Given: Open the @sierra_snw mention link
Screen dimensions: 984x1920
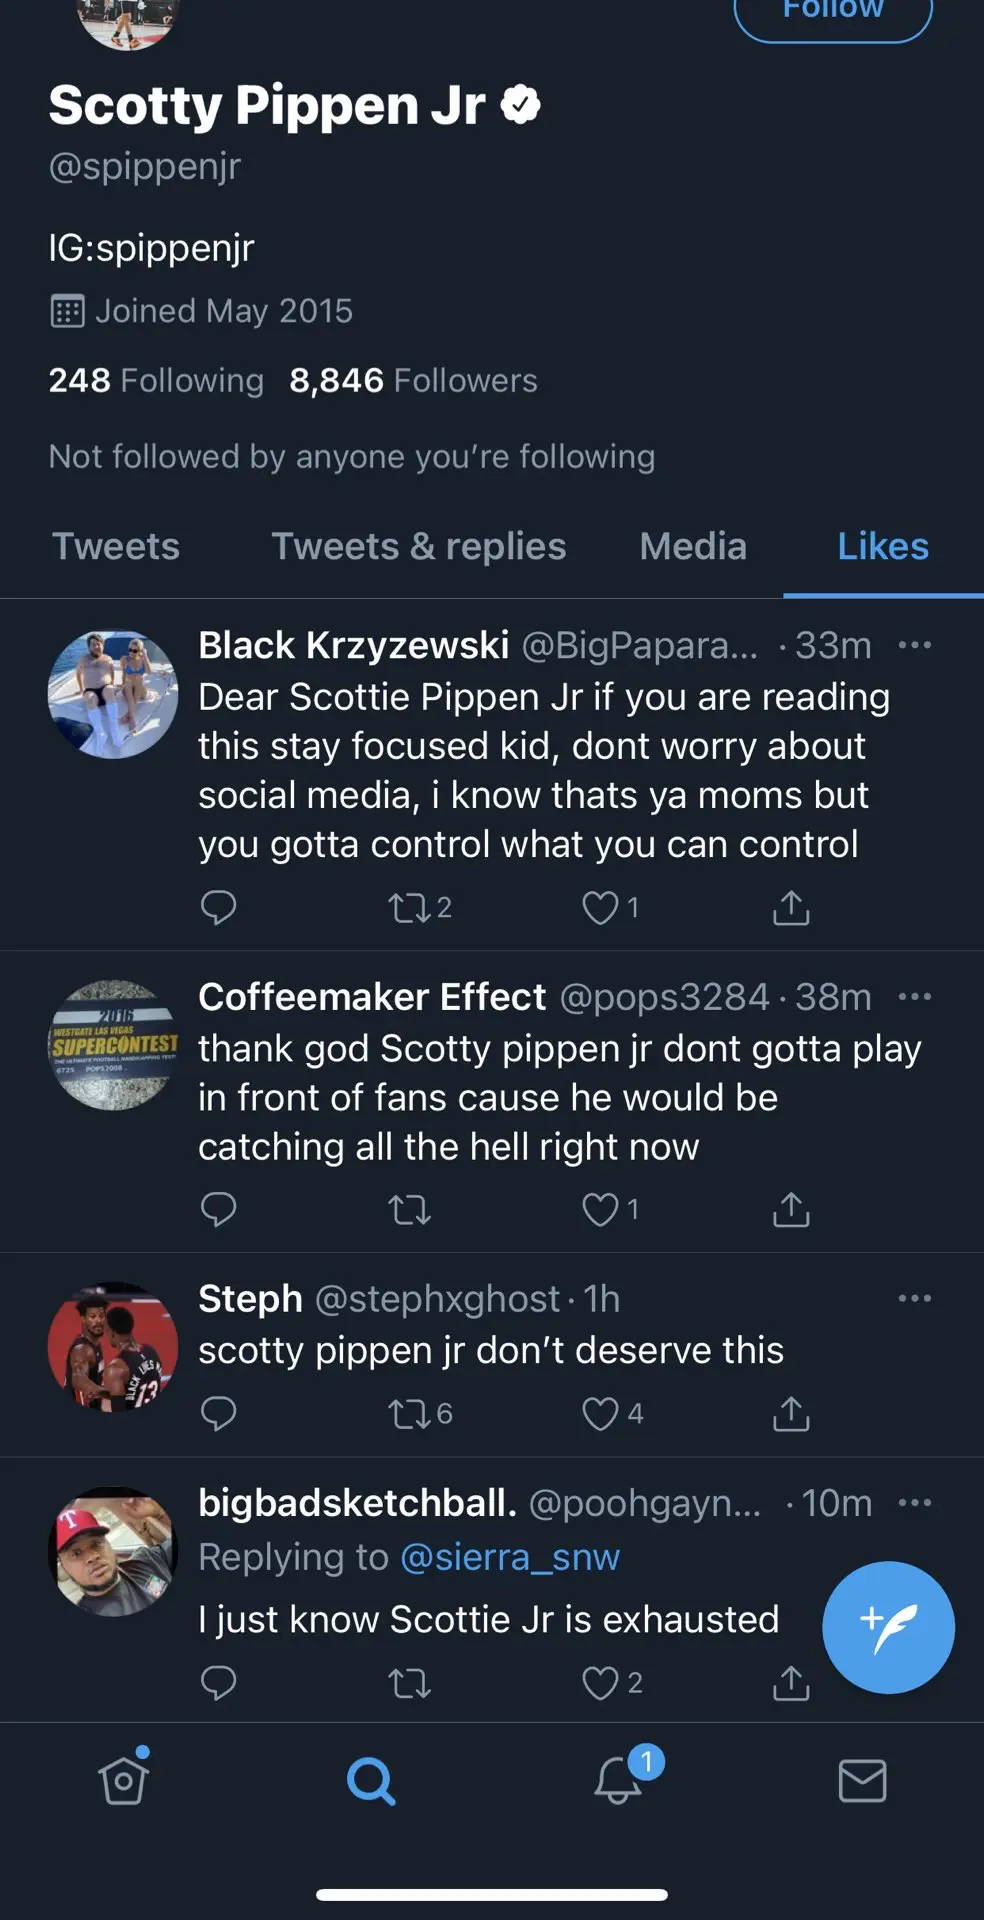Looking at the screenshot, I should tap(510, 1557).
